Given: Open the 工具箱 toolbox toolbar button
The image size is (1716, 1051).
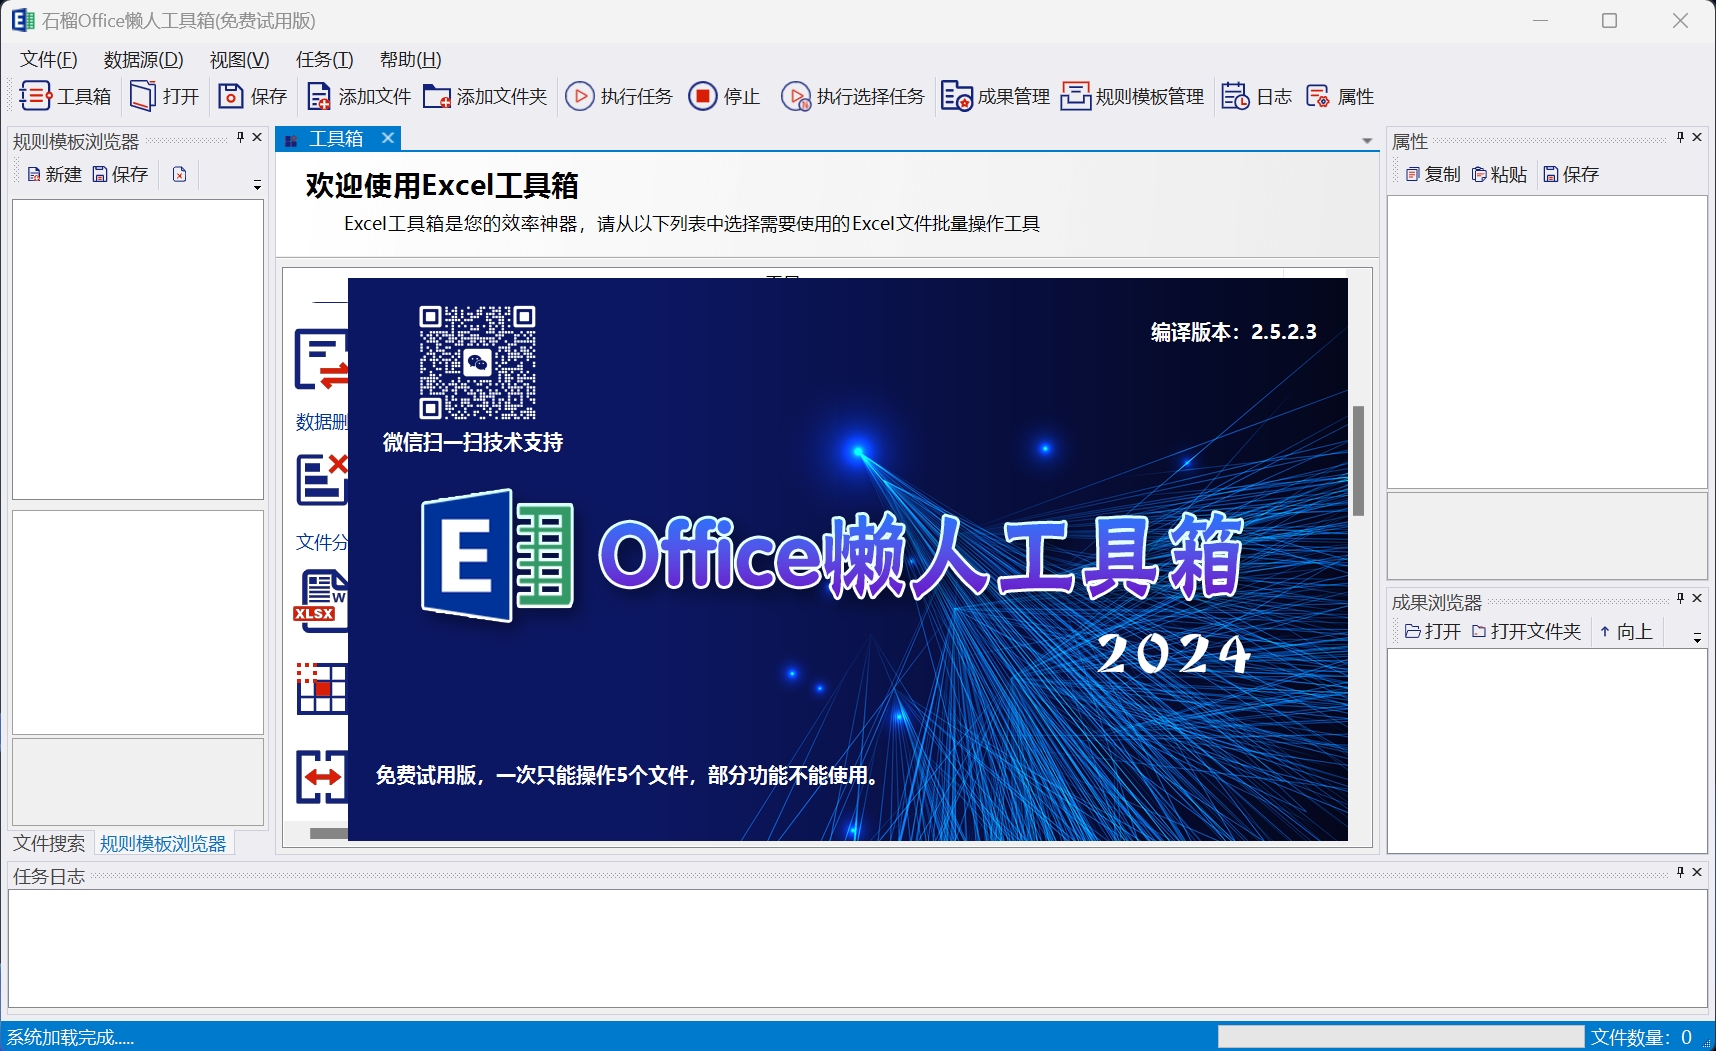Looking at the screenshot, I should [x=65, y=96].
